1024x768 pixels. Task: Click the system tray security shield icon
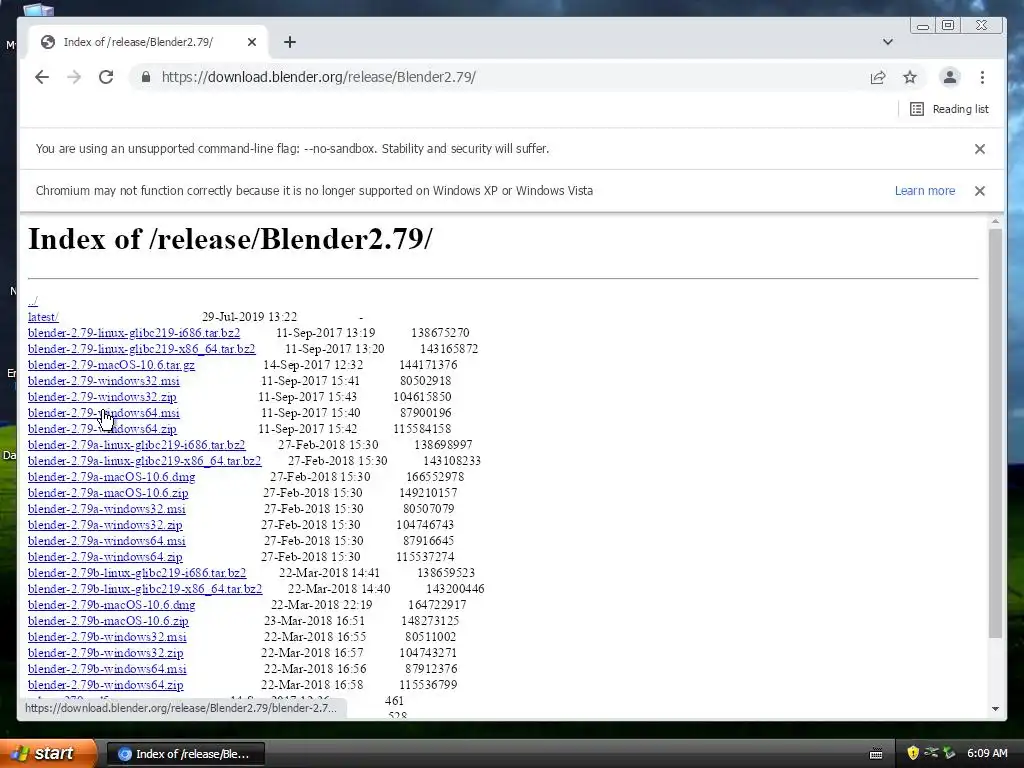click(x=913, y=754)
